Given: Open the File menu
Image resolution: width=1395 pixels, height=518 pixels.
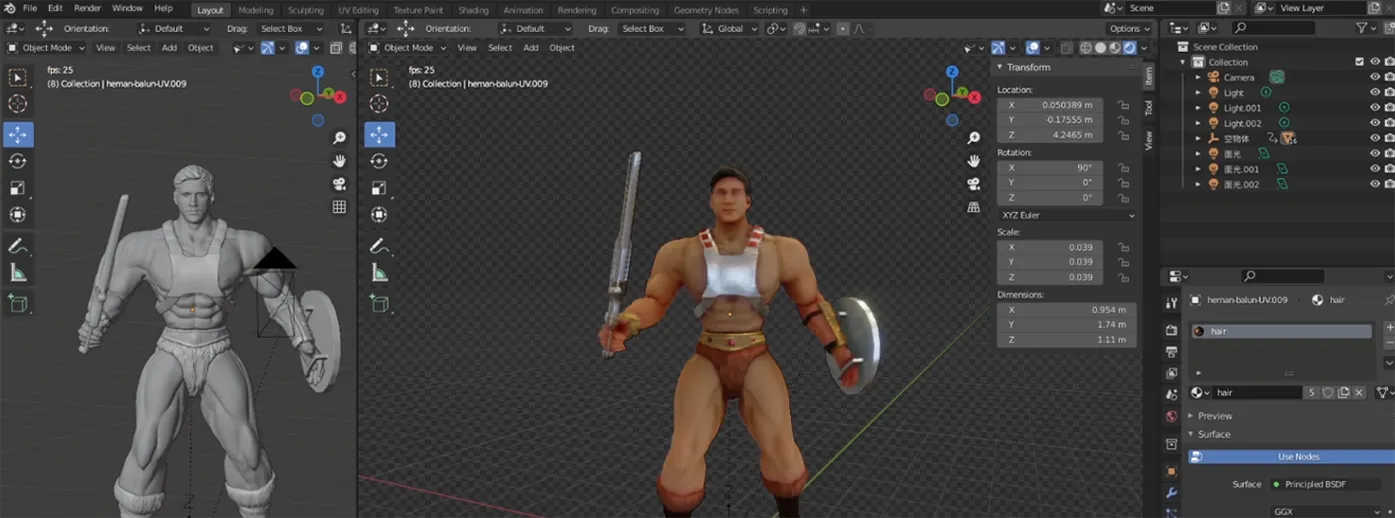Looking at the screenshot, I should coord(29,8).
